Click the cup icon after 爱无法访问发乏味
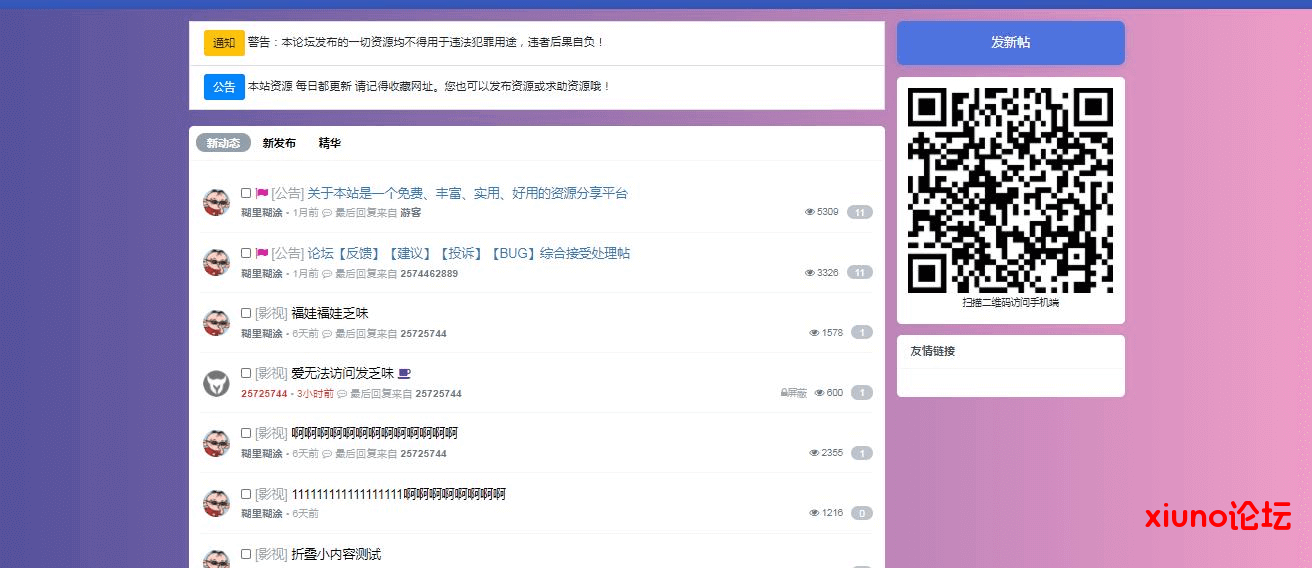The height and width of the screenshot is (568, 1312). (x=404, y=373)
